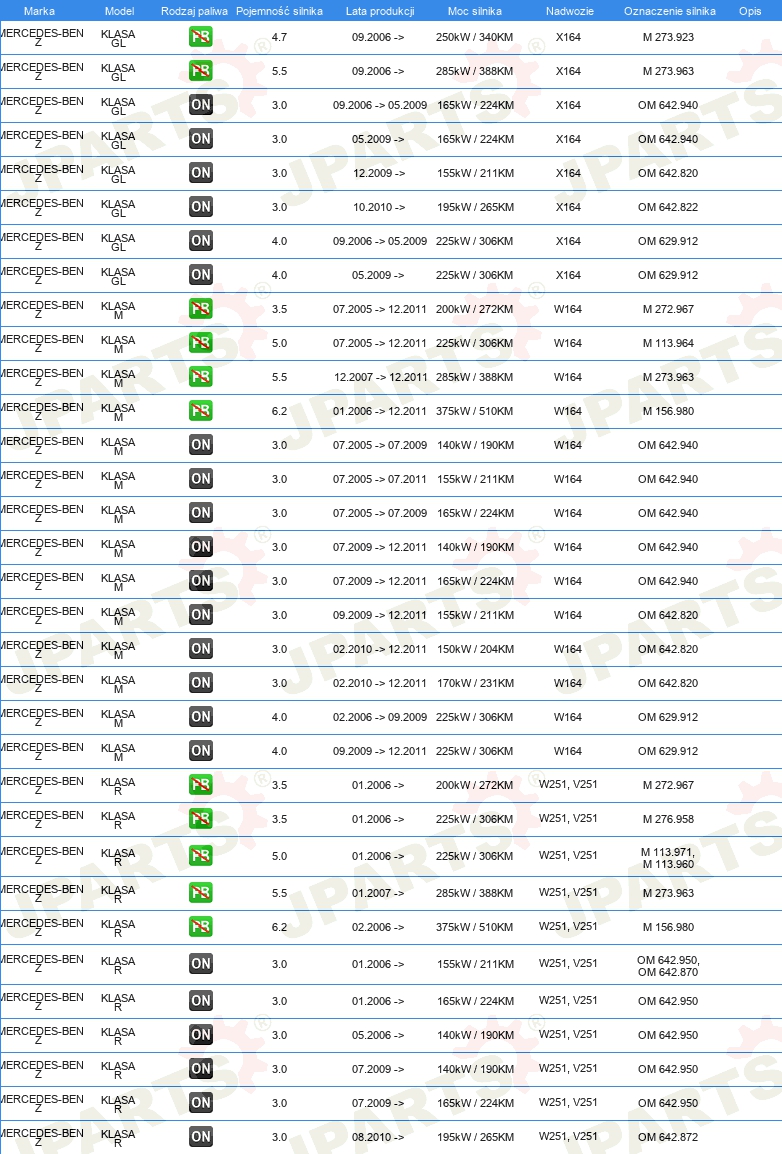Click W164 body in the M 113.964 row
782x1154 pixels.
[568, 343]
